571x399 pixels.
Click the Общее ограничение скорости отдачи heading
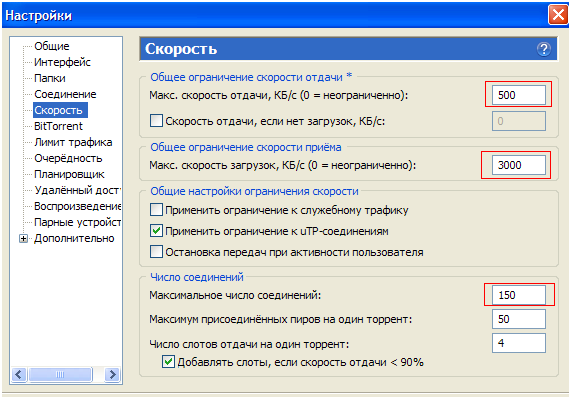[251, 77]
